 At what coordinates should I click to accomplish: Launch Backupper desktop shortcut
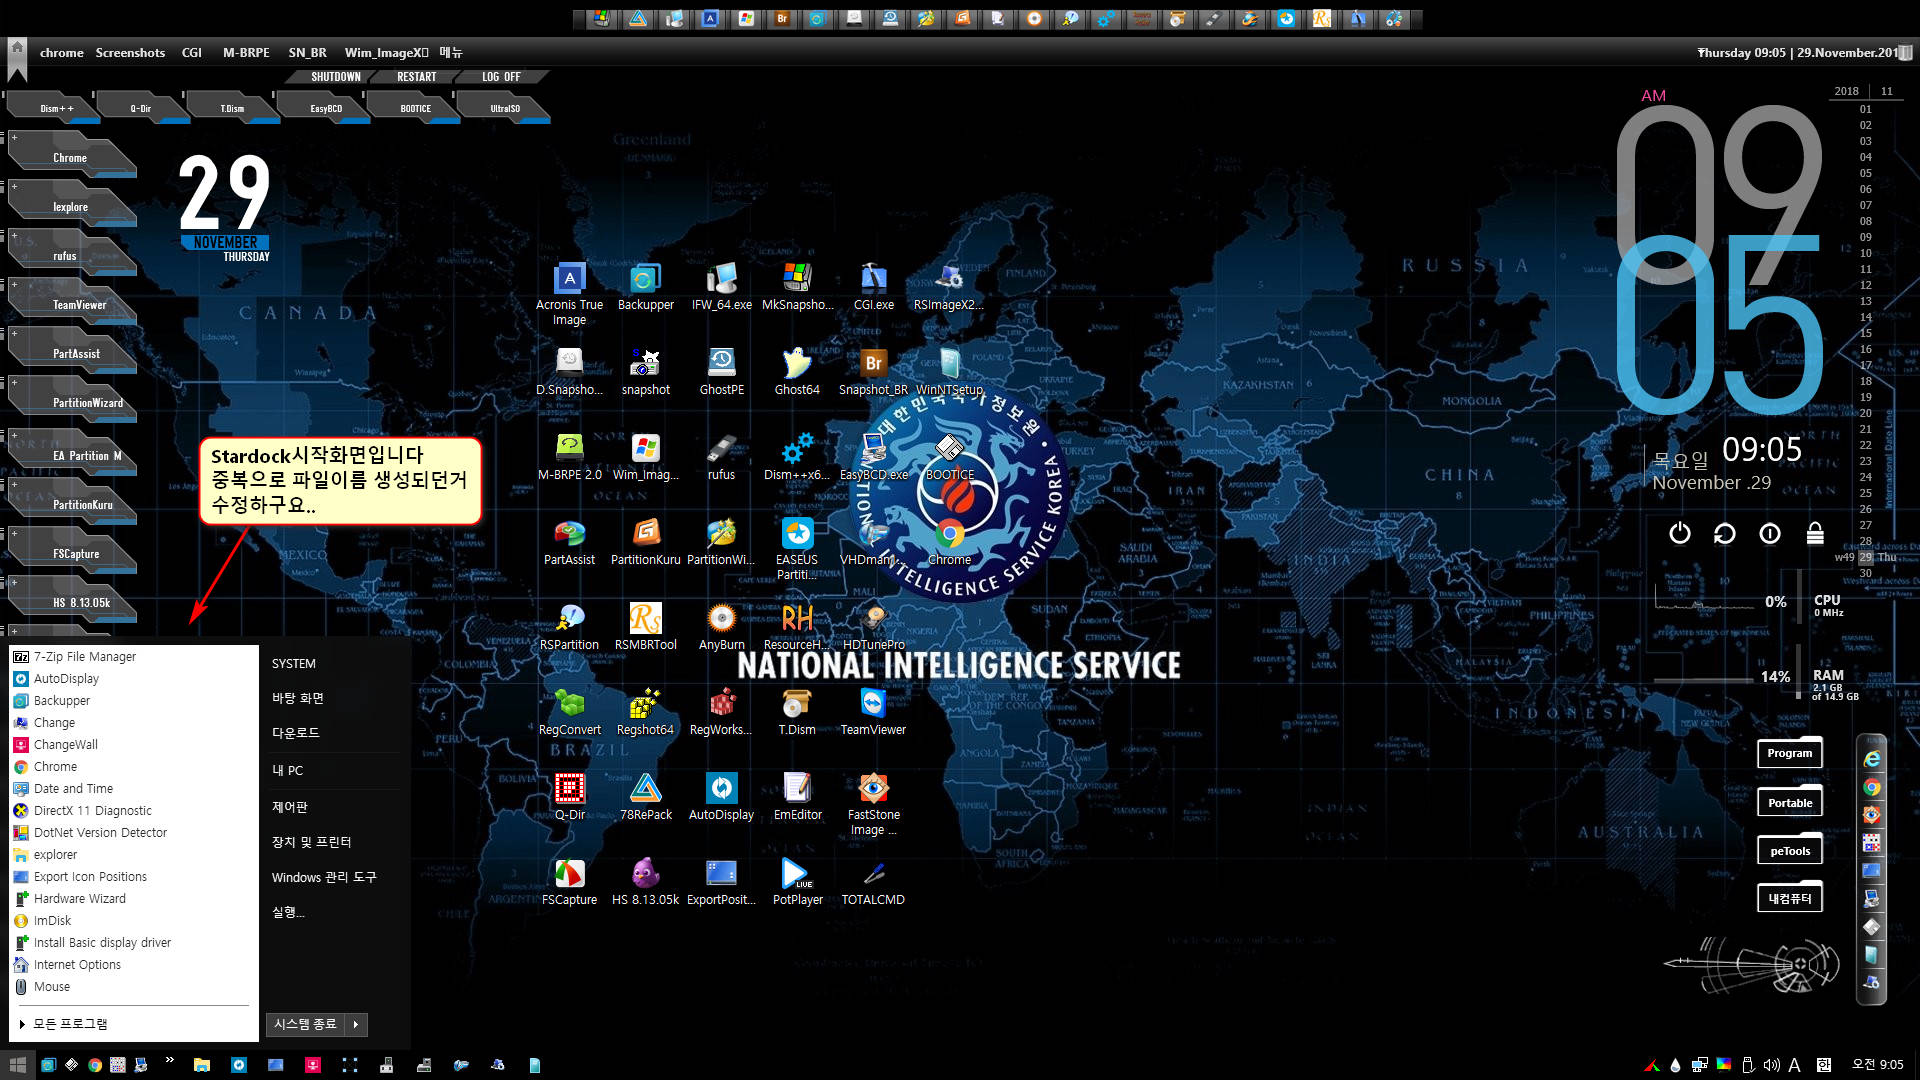[645, 288]
